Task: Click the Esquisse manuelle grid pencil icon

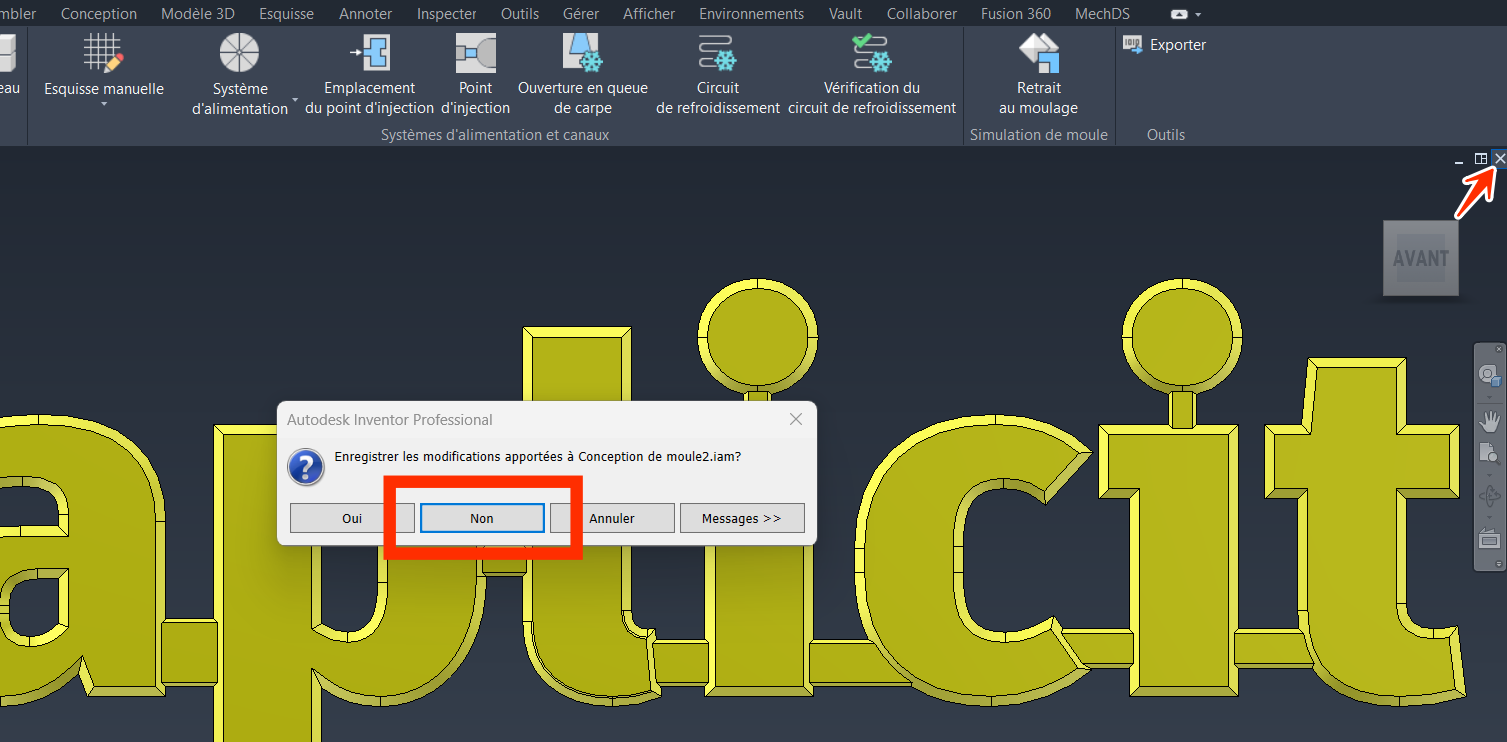Action: pyautogui.click(x=103, y=51)
